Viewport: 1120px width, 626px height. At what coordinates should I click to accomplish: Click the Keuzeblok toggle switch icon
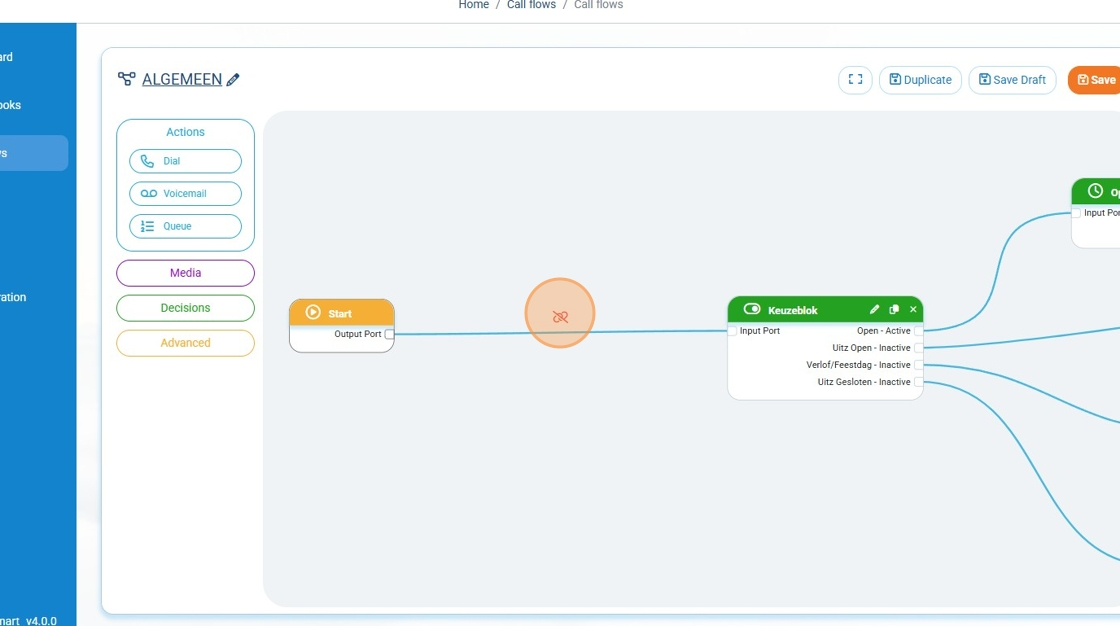[752, 310]
